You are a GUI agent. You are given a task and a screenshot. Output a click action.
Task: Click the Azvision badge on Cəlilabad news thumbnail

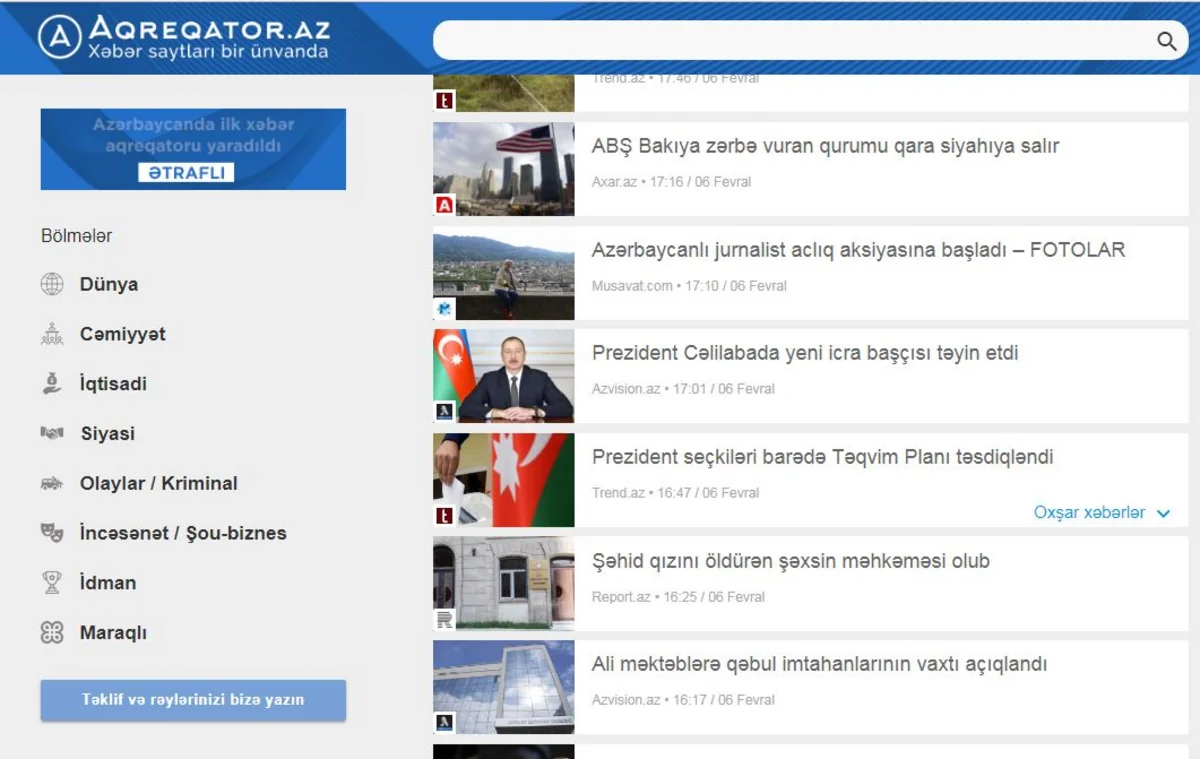[444, 411]
